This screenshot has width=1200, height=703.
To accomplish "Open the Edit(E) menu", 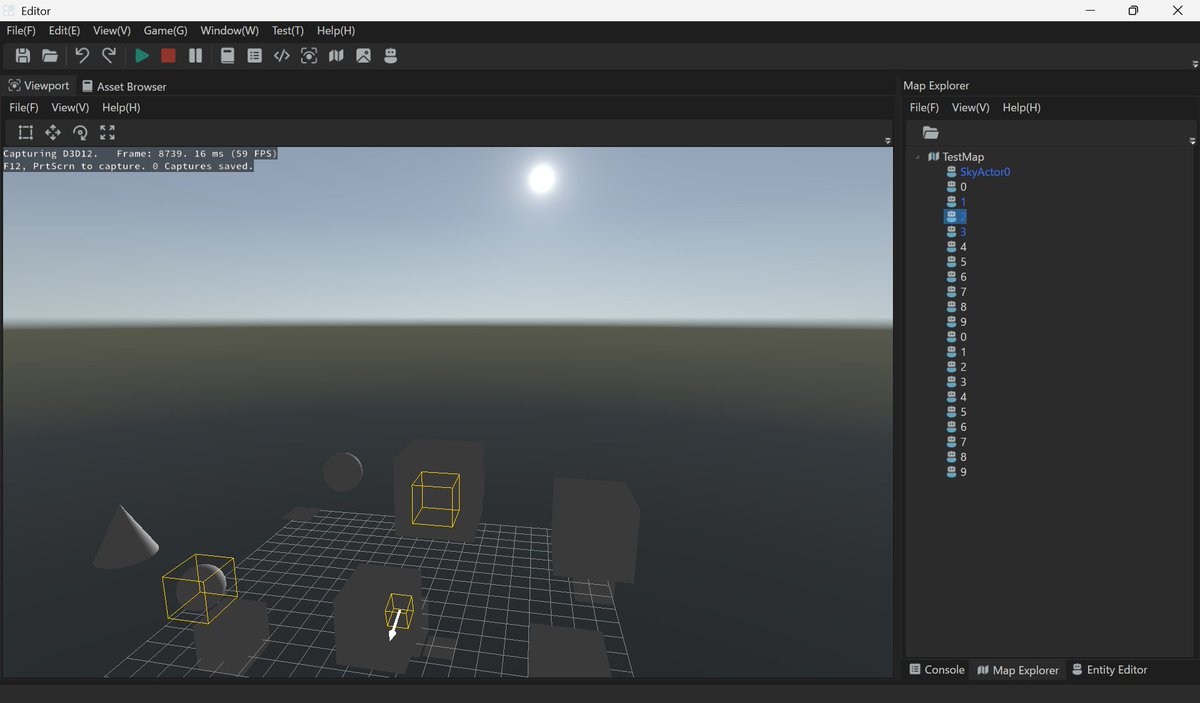I will pyautogui.click(x=64, y=31).
